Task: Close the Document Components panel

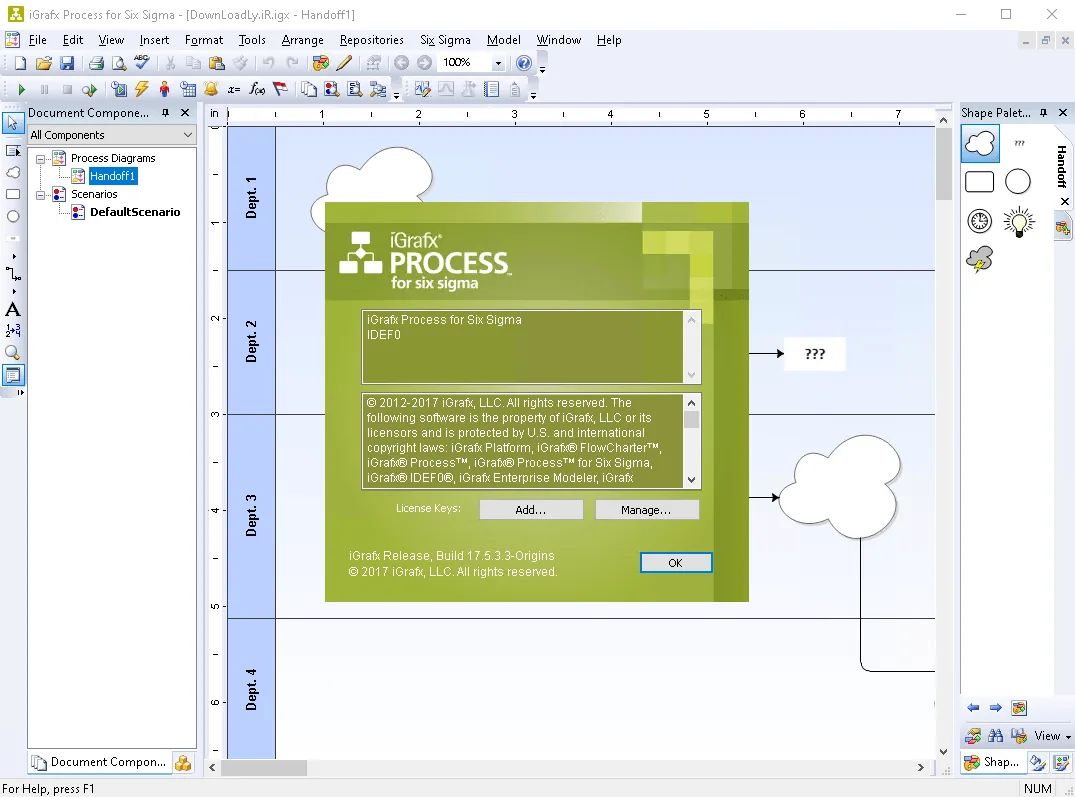Action: (x=185, y=112)
